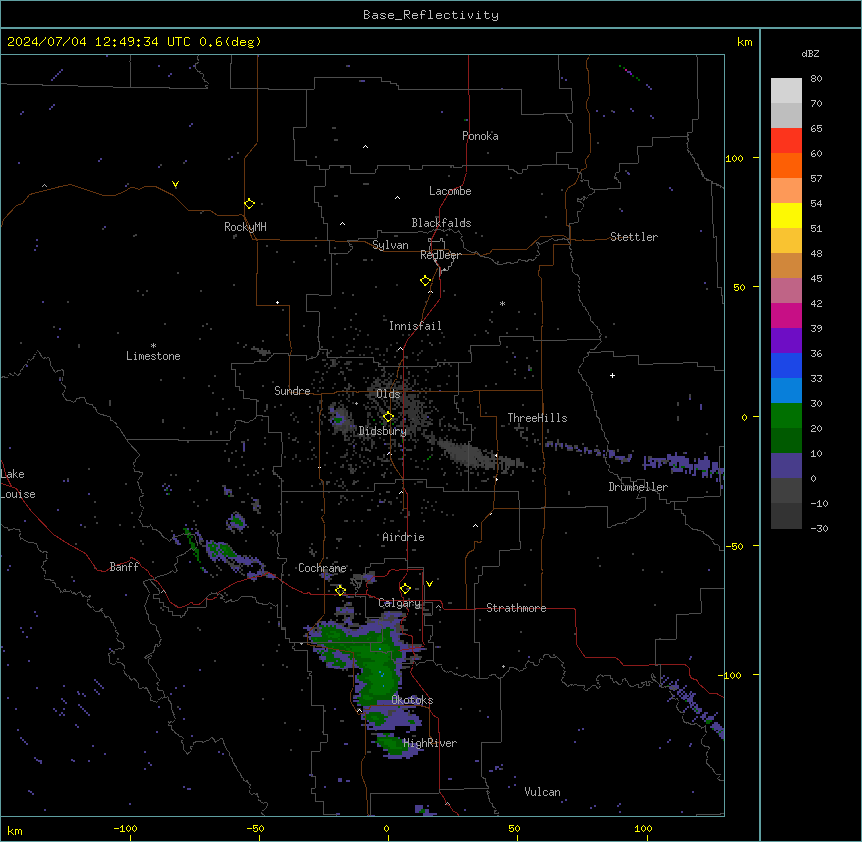Viewport: 862px width, 842px height.
Task: Click the RedDeer city label
Action: click(440, 255)
